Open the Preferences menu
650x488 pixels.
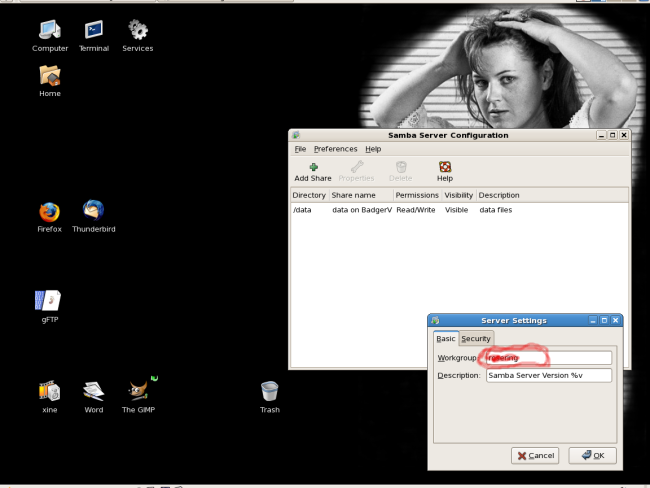click(x=335, y=149)
